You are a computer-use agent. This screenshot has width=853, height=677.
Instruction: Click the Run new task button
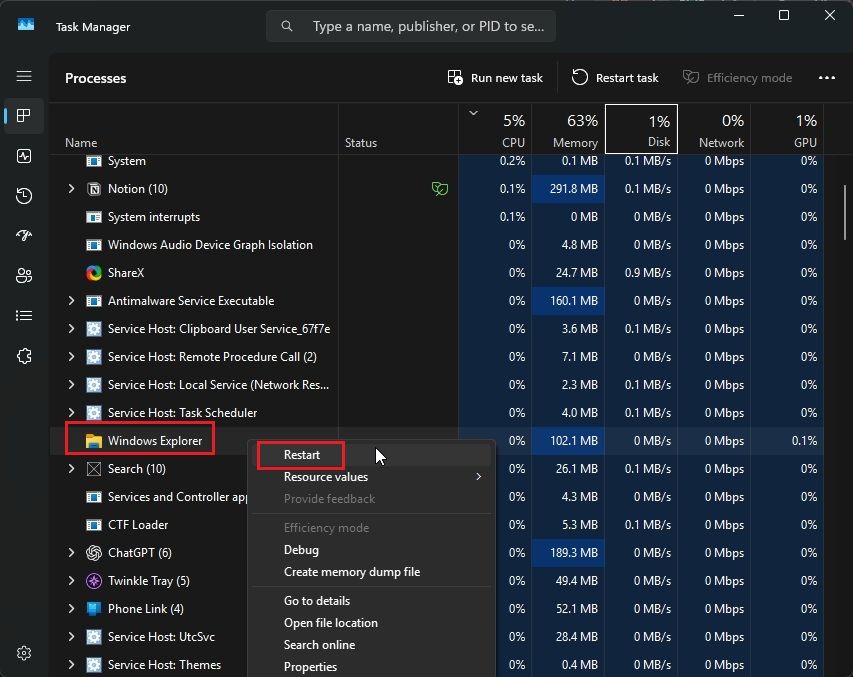tap(495, 78)
